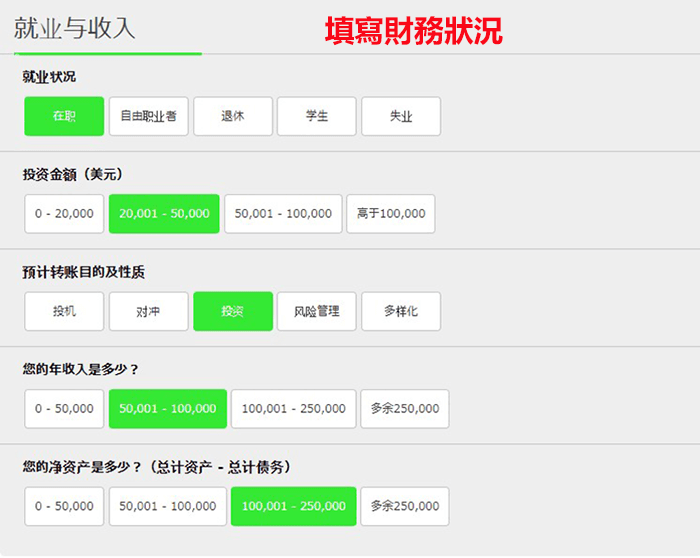Select 对冲 as account purpose
The image size is (700, 558).
point(148,311)
